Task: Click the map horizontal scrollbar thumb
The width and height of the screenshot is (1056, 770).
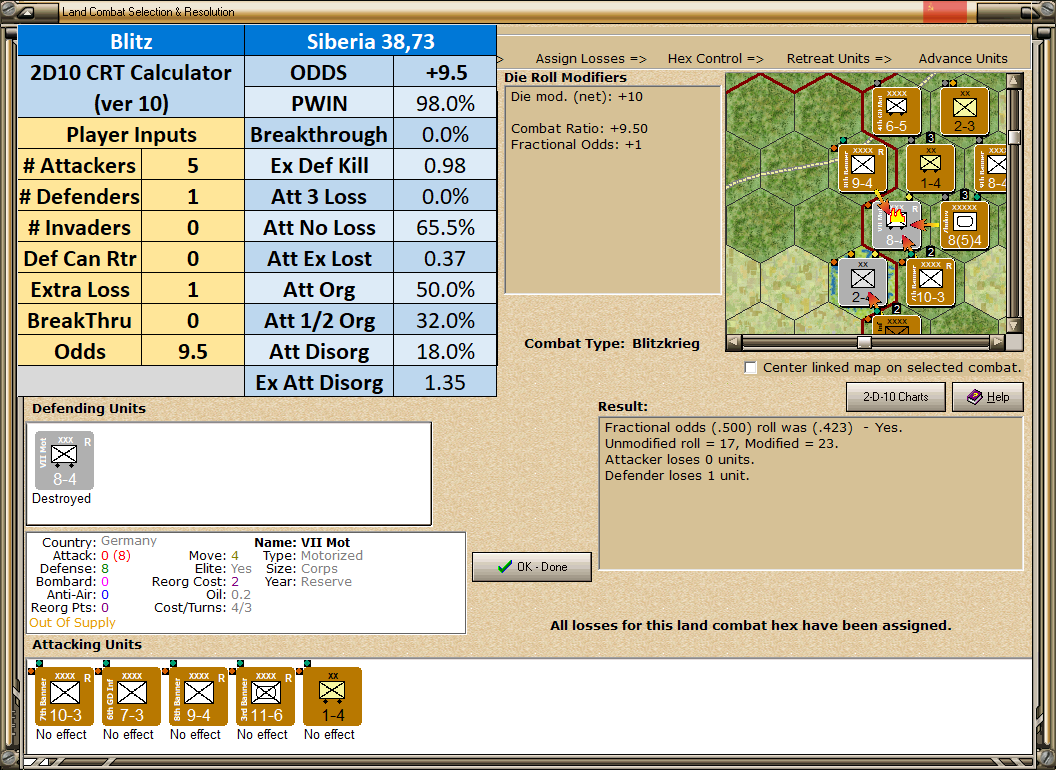Action: click(864, 342)
